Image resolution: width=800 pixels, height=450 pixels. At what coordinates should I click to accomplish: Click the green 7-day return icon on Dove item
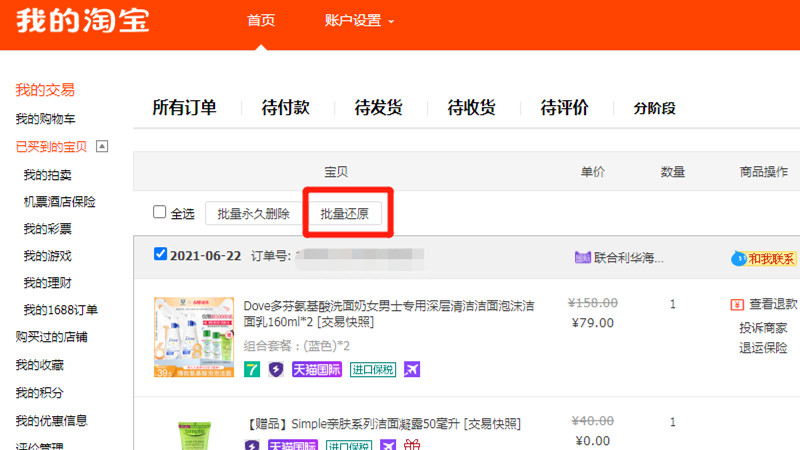pyautogui.click(x=252, y=369)
